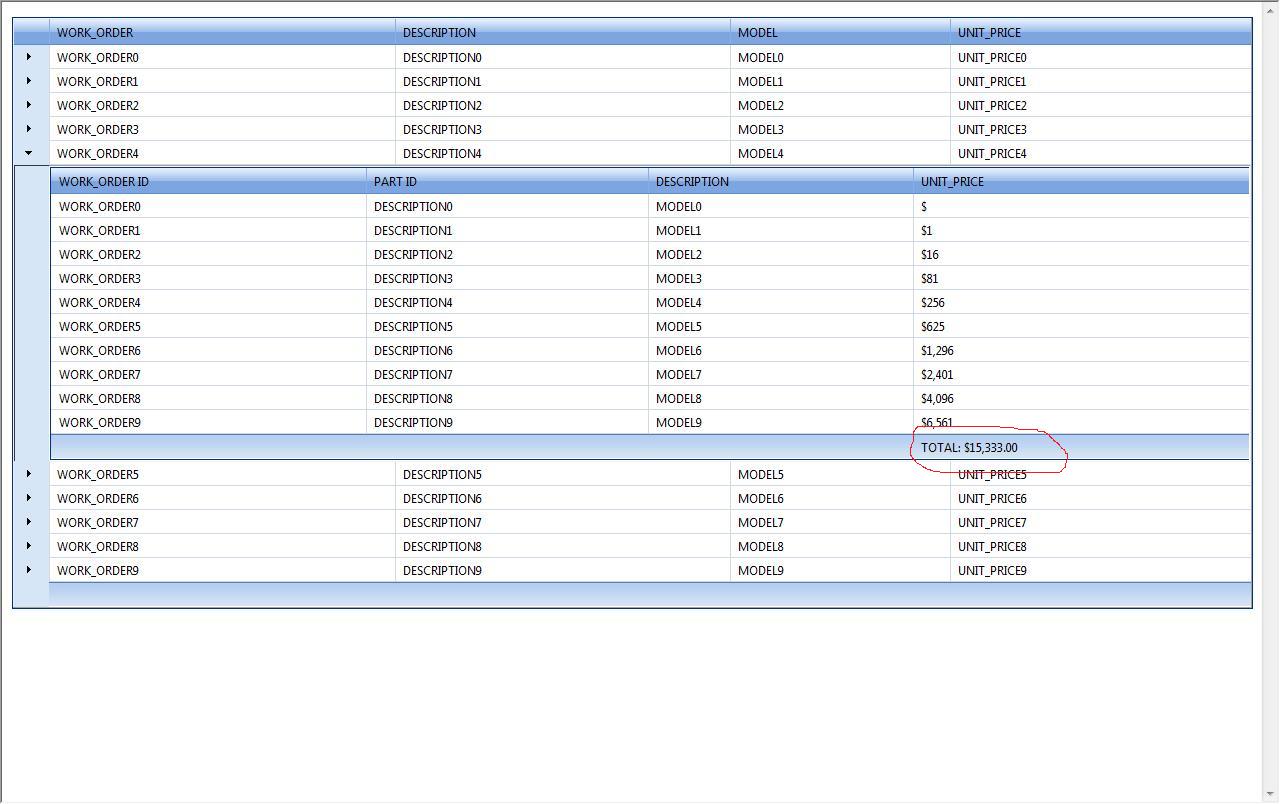Select the $625 price cell
Screen dimensions: 1280x804
pyautogui.click(x=1081, y=326)
